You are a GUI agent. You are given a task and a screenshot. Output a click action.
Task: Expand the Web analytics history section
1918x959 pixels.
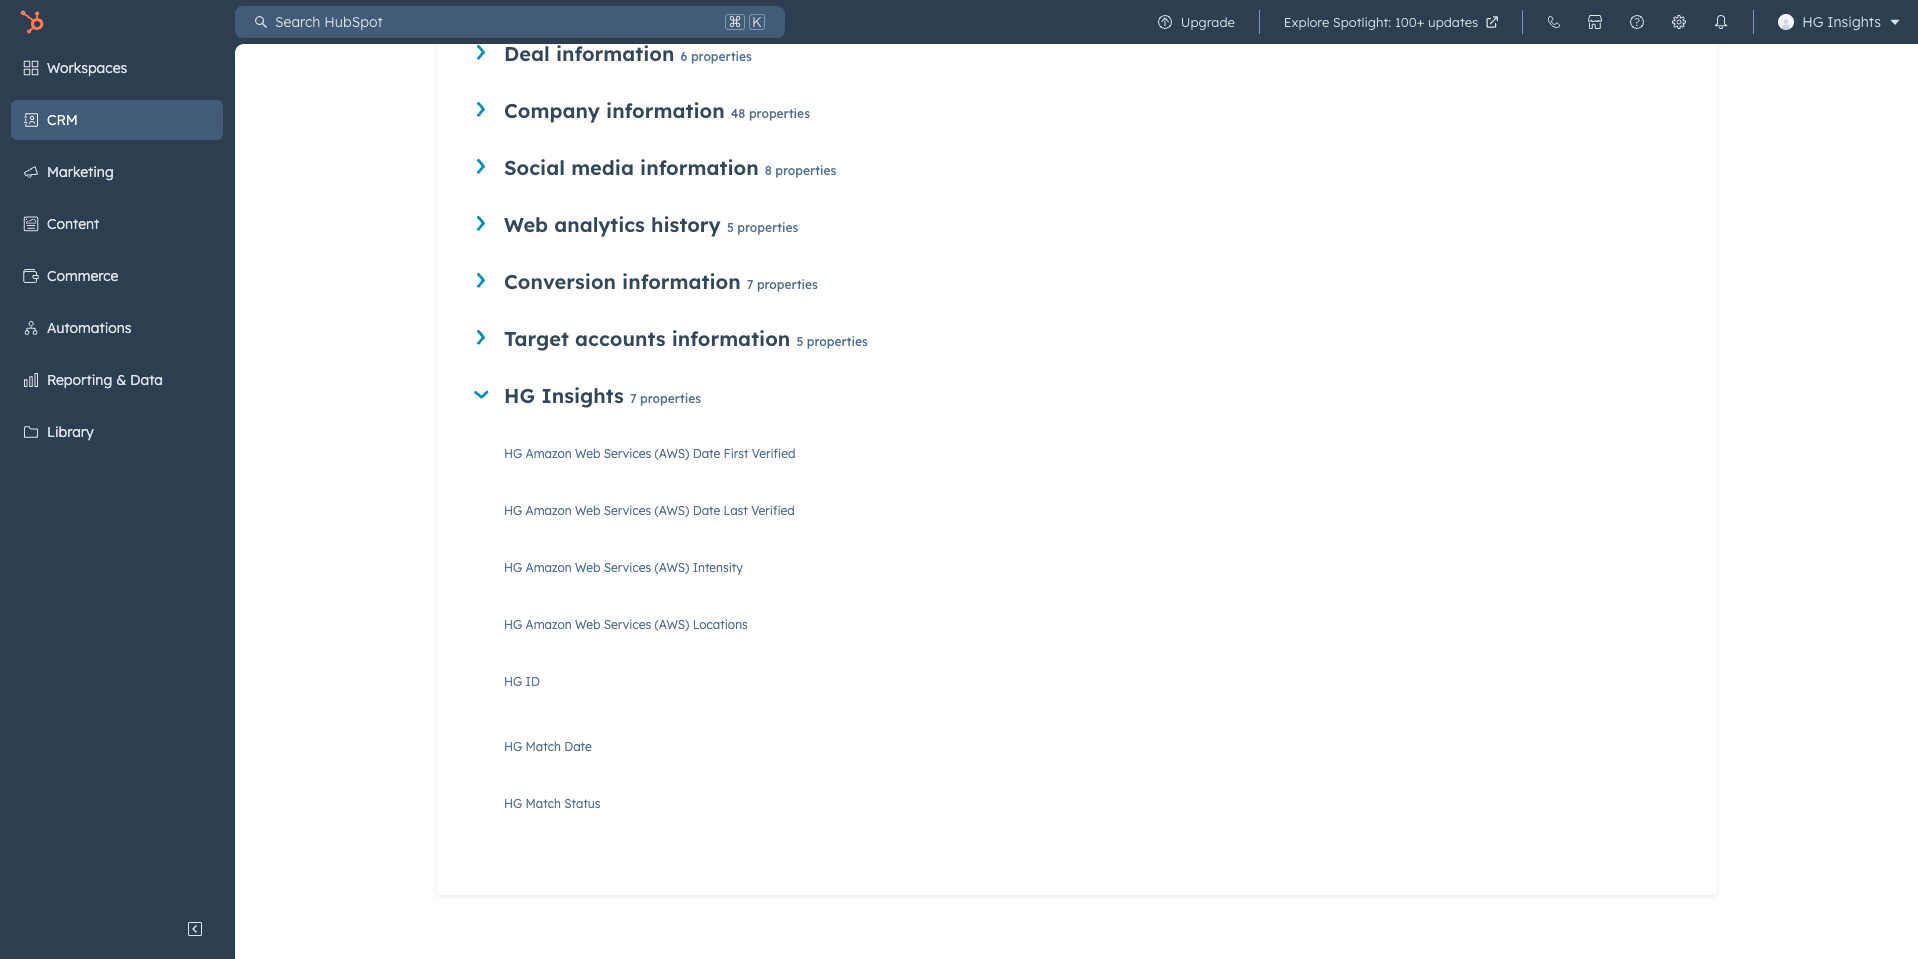click(x=481, y=224)
